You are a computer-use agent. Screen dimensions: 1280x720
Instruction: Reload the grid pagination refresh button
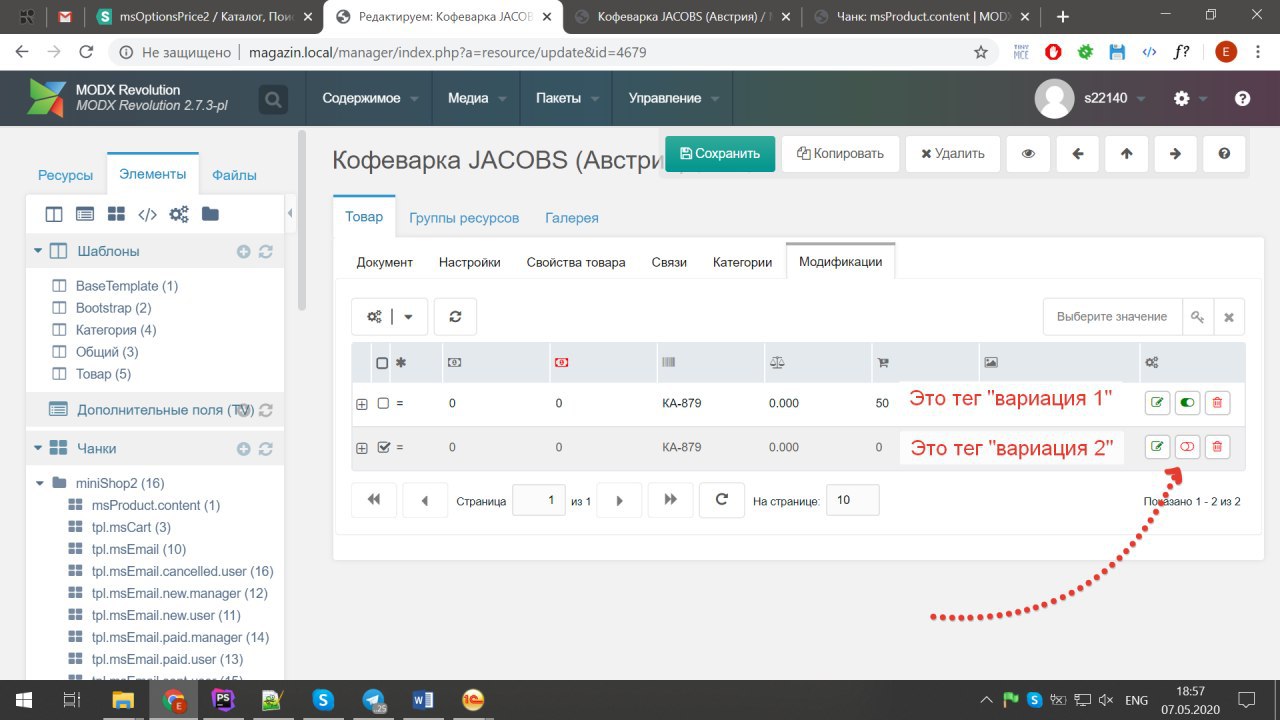point(721,500)
